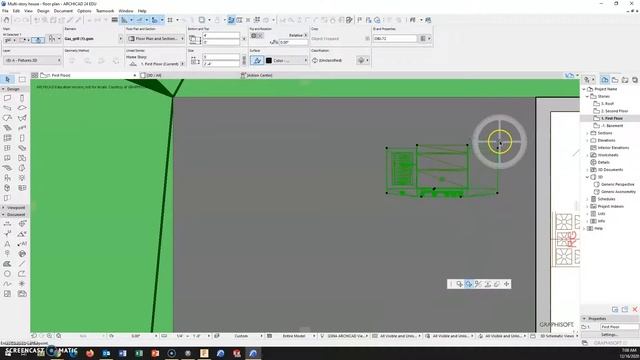640x360 pixels.
Task: Click the Settings button in Navigator Properties
Action: 609,335
